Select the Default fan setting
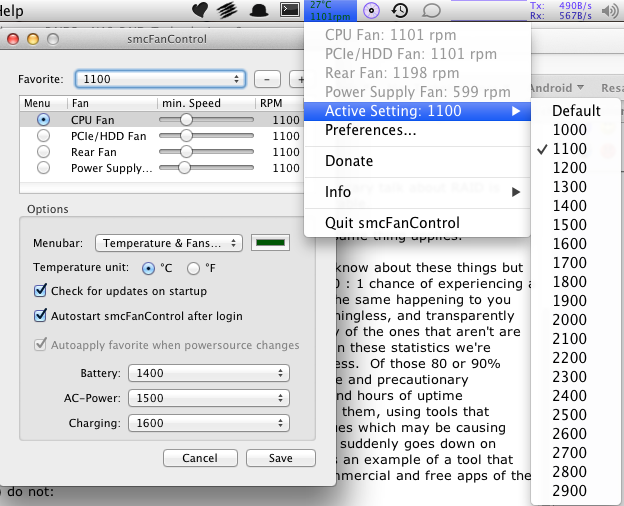 coord(576,111)
